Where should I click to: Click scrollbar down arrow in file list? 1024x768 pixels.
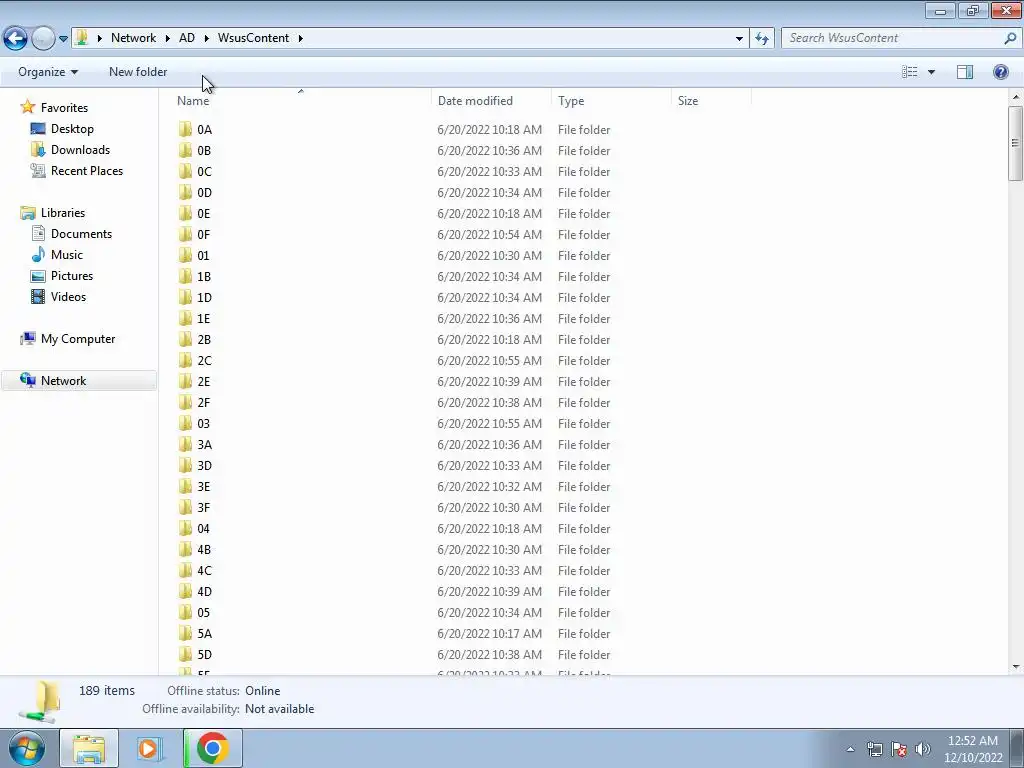tap(1016, 667)
